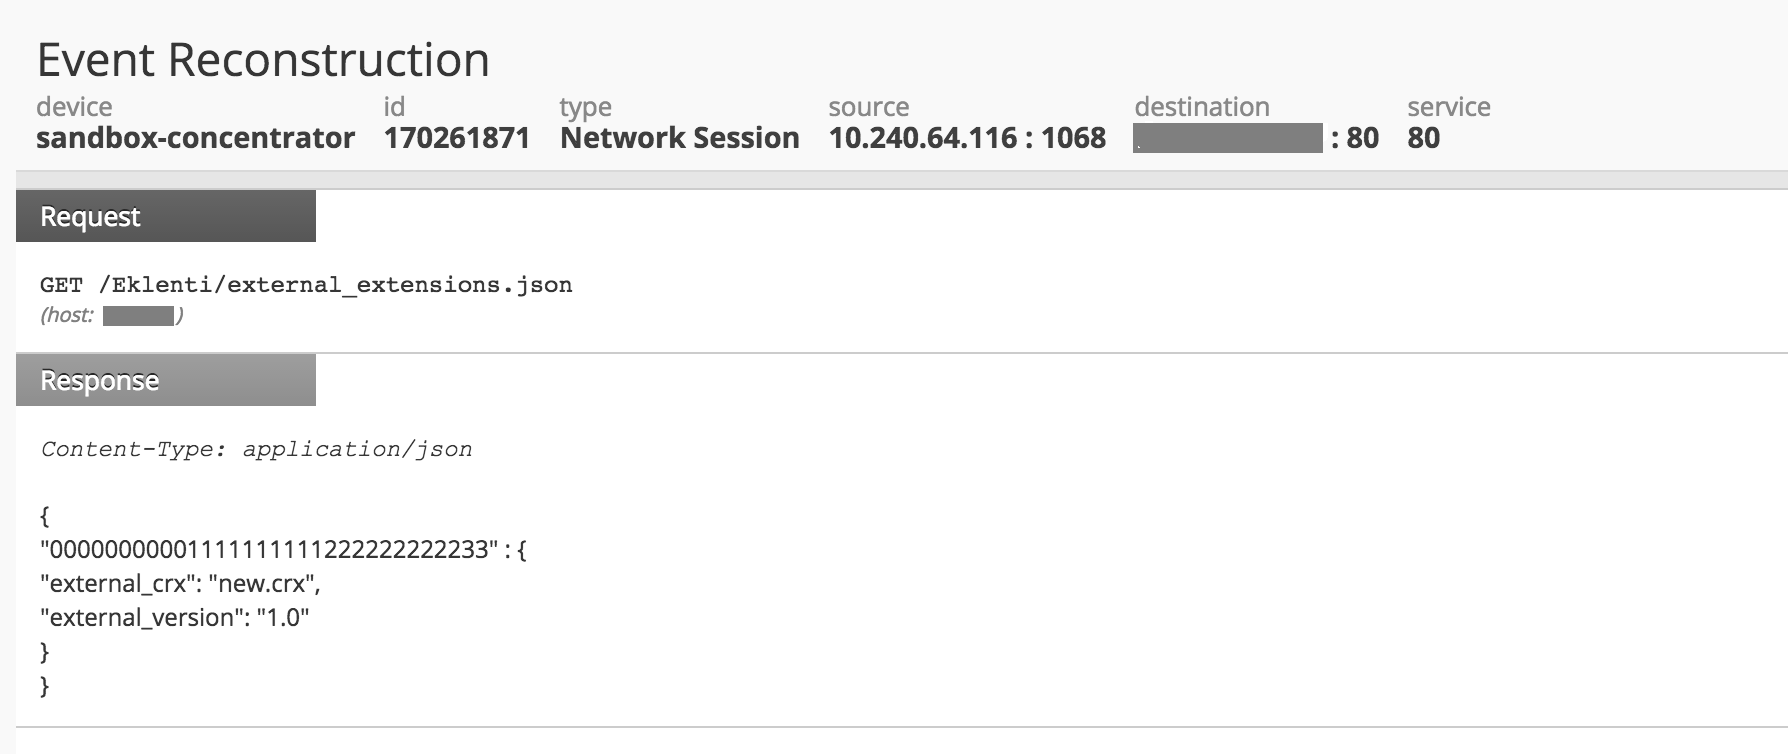Click the Response section header
The image size is (1788, 754).
(x=165, y=381)
